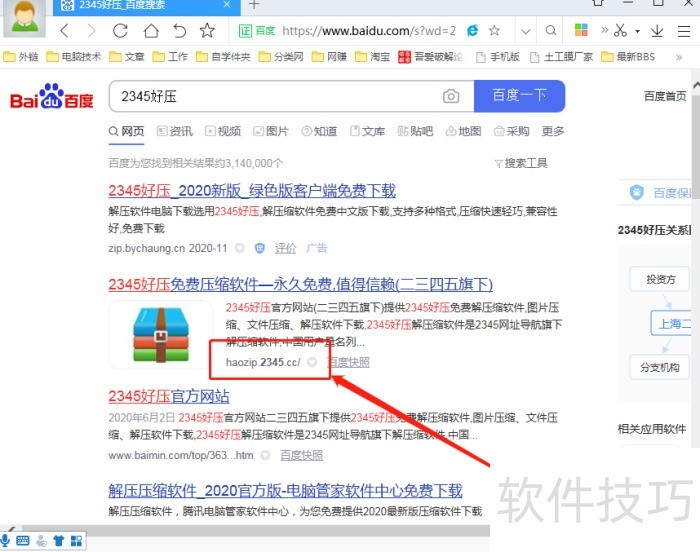This screenshot has height=552, width=700.
Task: Open the 手机版 bookmark
Action: pos(498,57)
